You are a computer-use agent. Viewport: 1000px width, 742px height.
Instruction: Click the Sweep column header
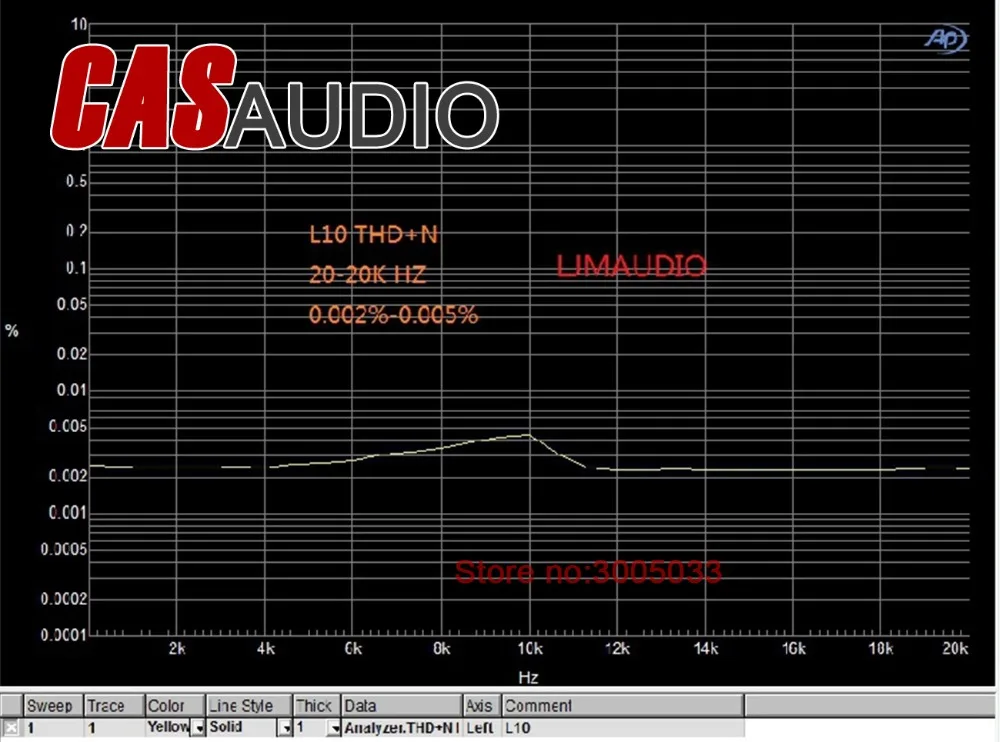click(53, 706)
